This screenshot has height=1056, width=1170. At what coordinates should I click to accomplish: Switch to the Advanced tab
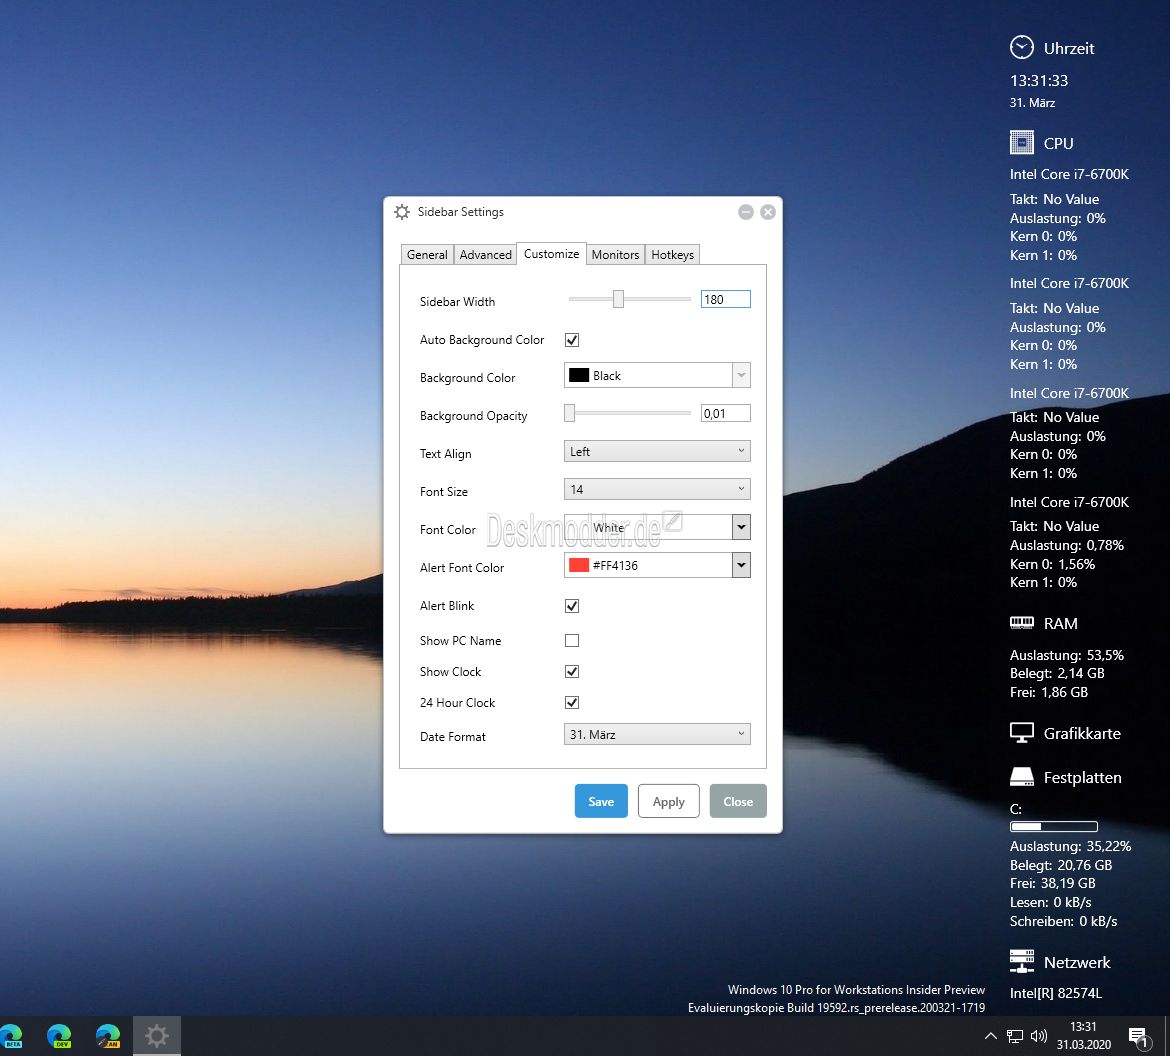tap(485, 254)
